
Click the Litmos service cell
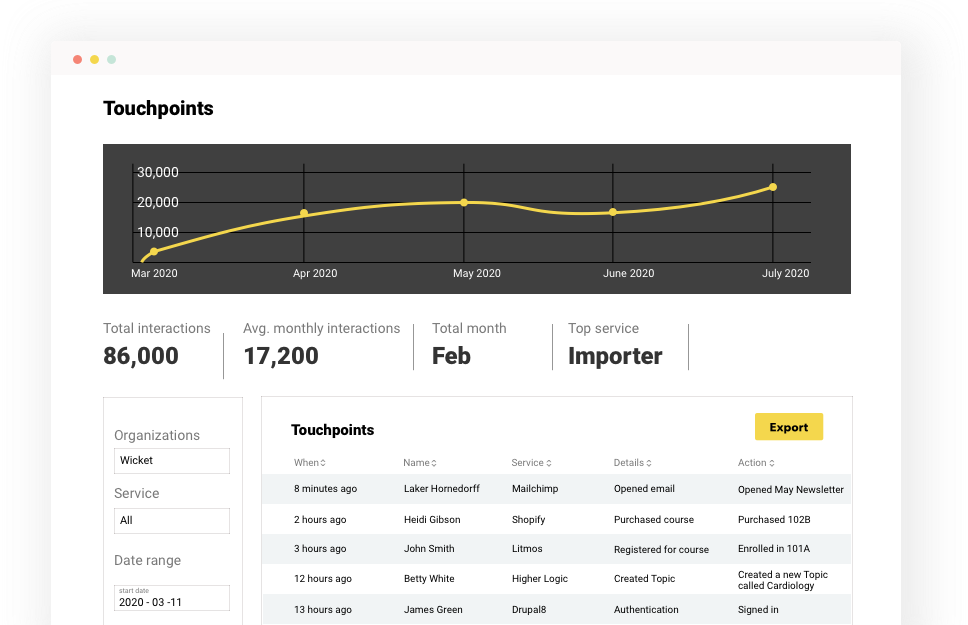527,548
